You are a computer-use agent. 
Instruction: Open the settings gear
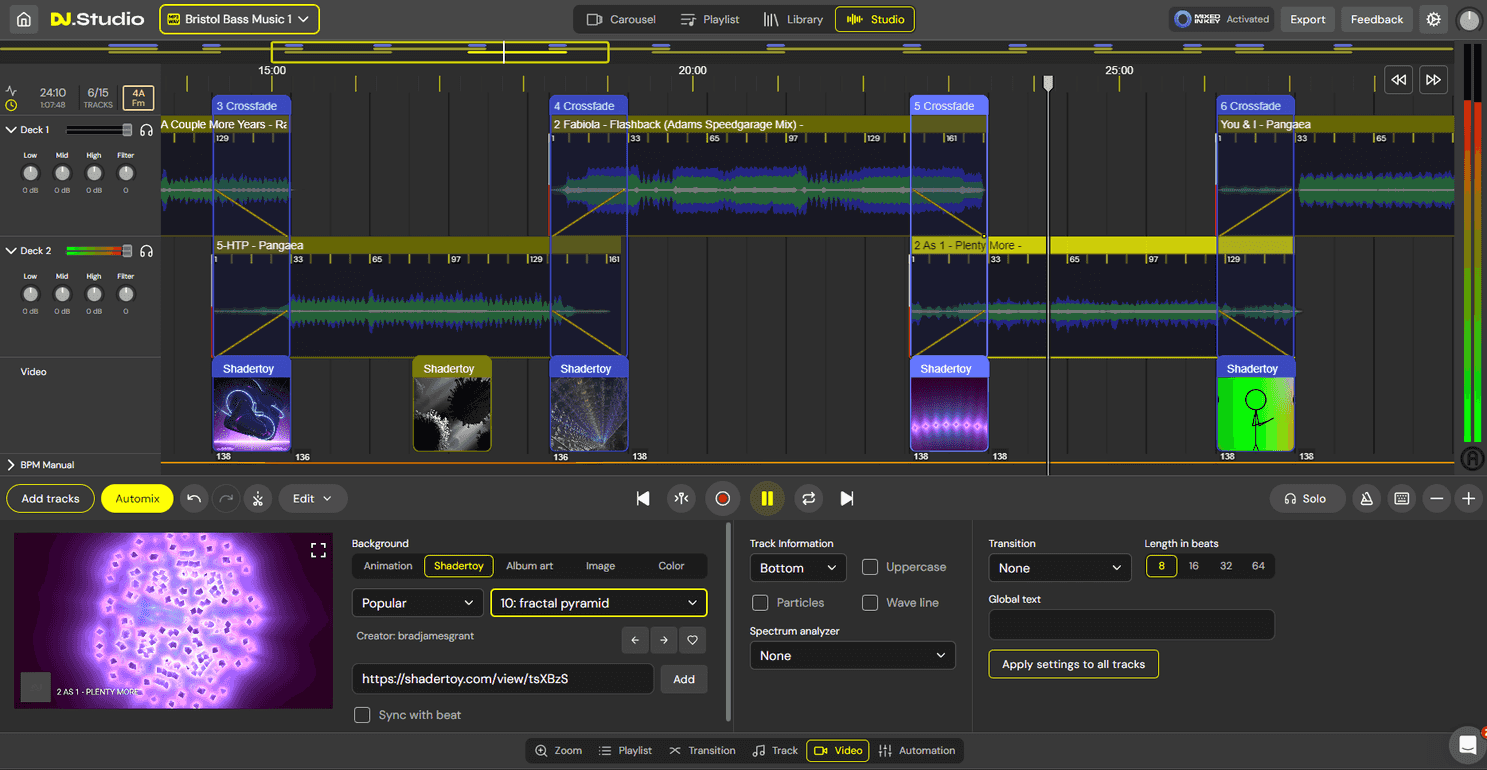(1433, 19)
